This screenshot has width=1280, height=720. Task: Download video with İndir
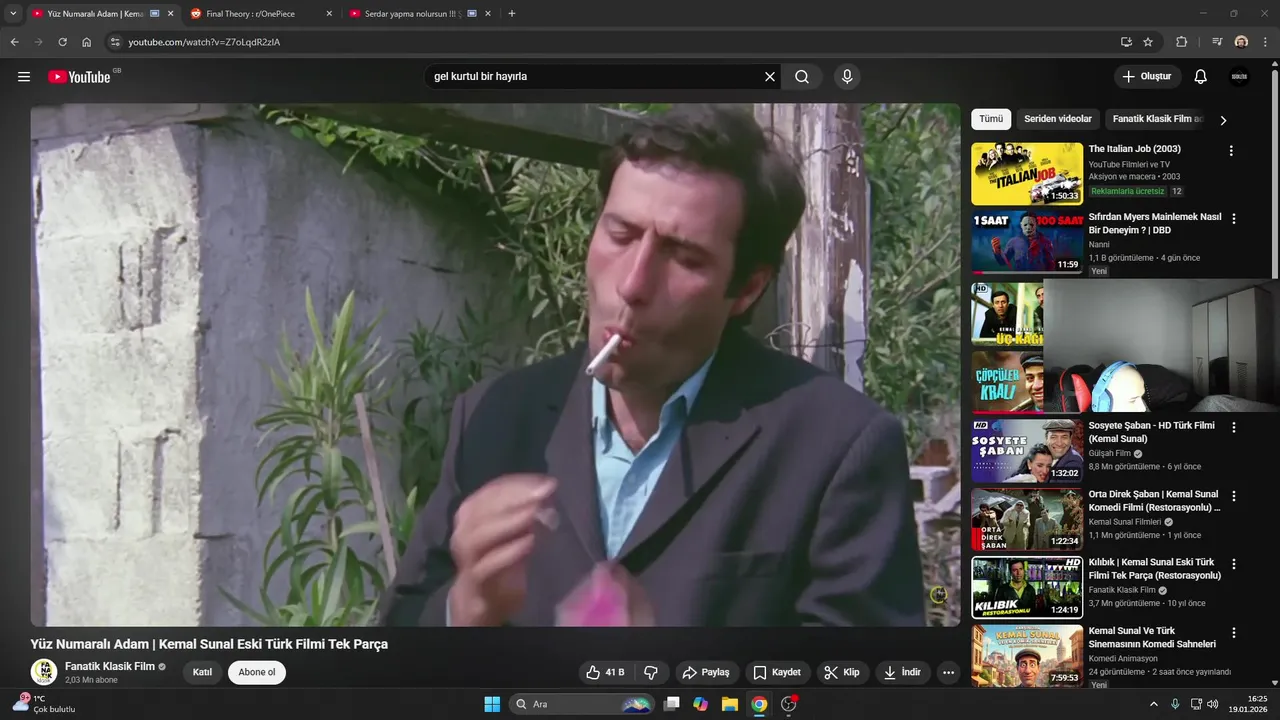[x=903, y=672]
